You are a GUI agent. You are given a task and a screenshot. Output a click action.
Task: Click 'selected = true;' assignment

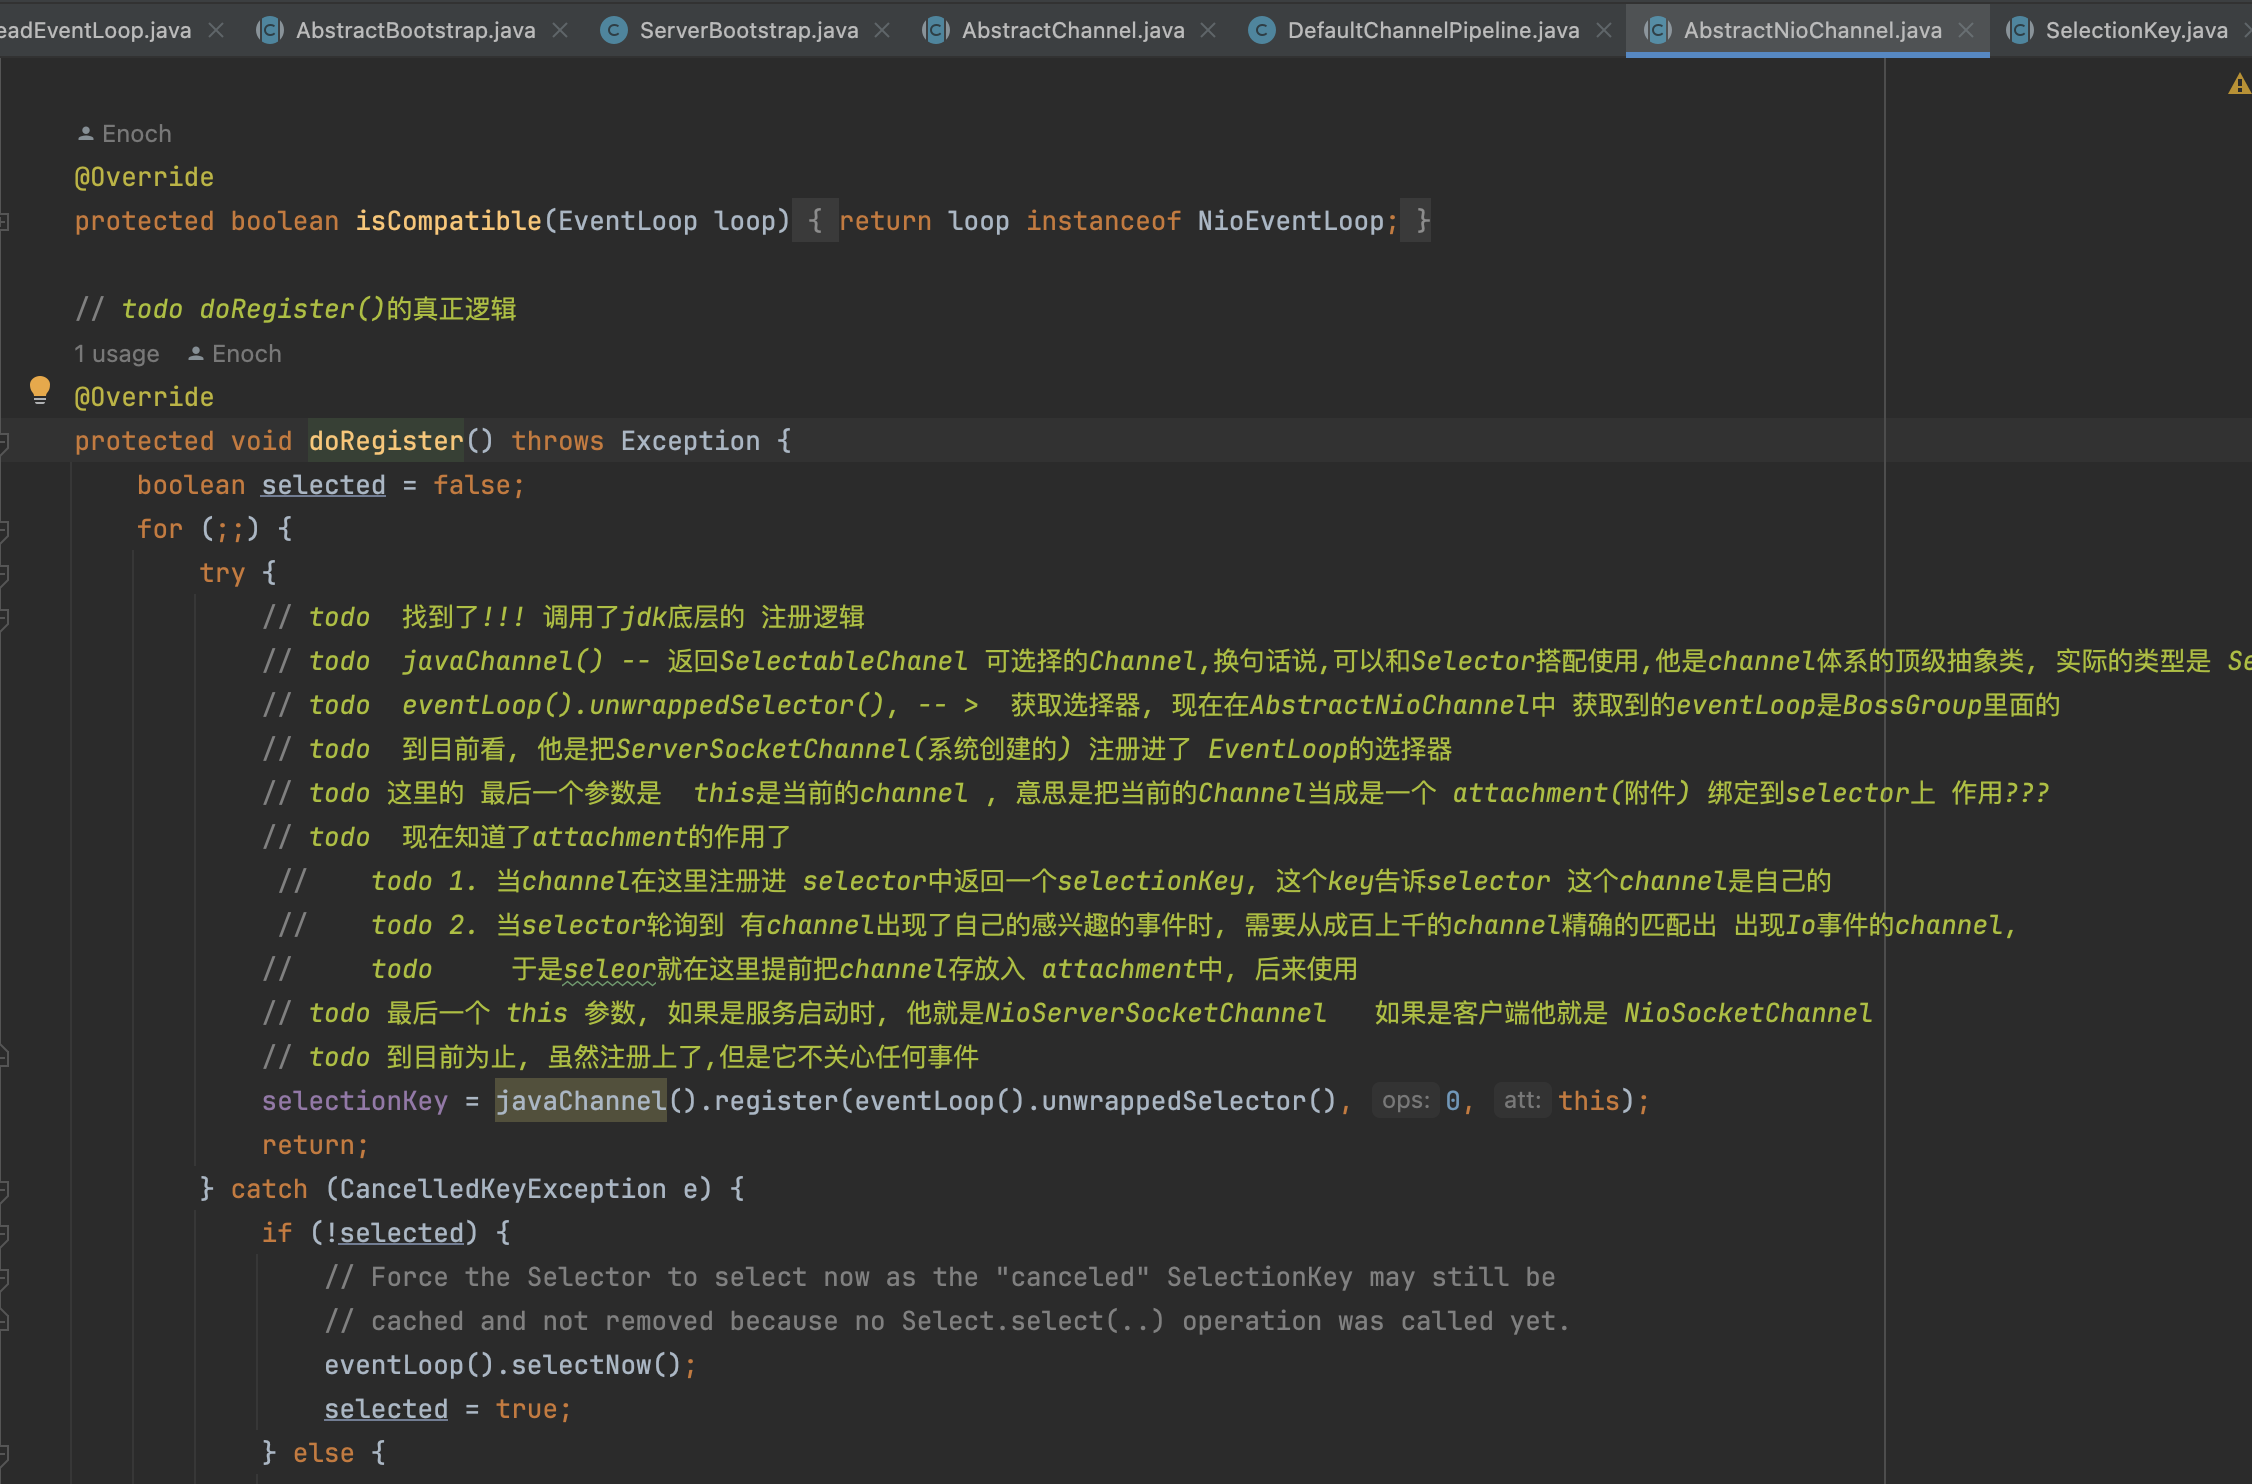[448, 1409]
